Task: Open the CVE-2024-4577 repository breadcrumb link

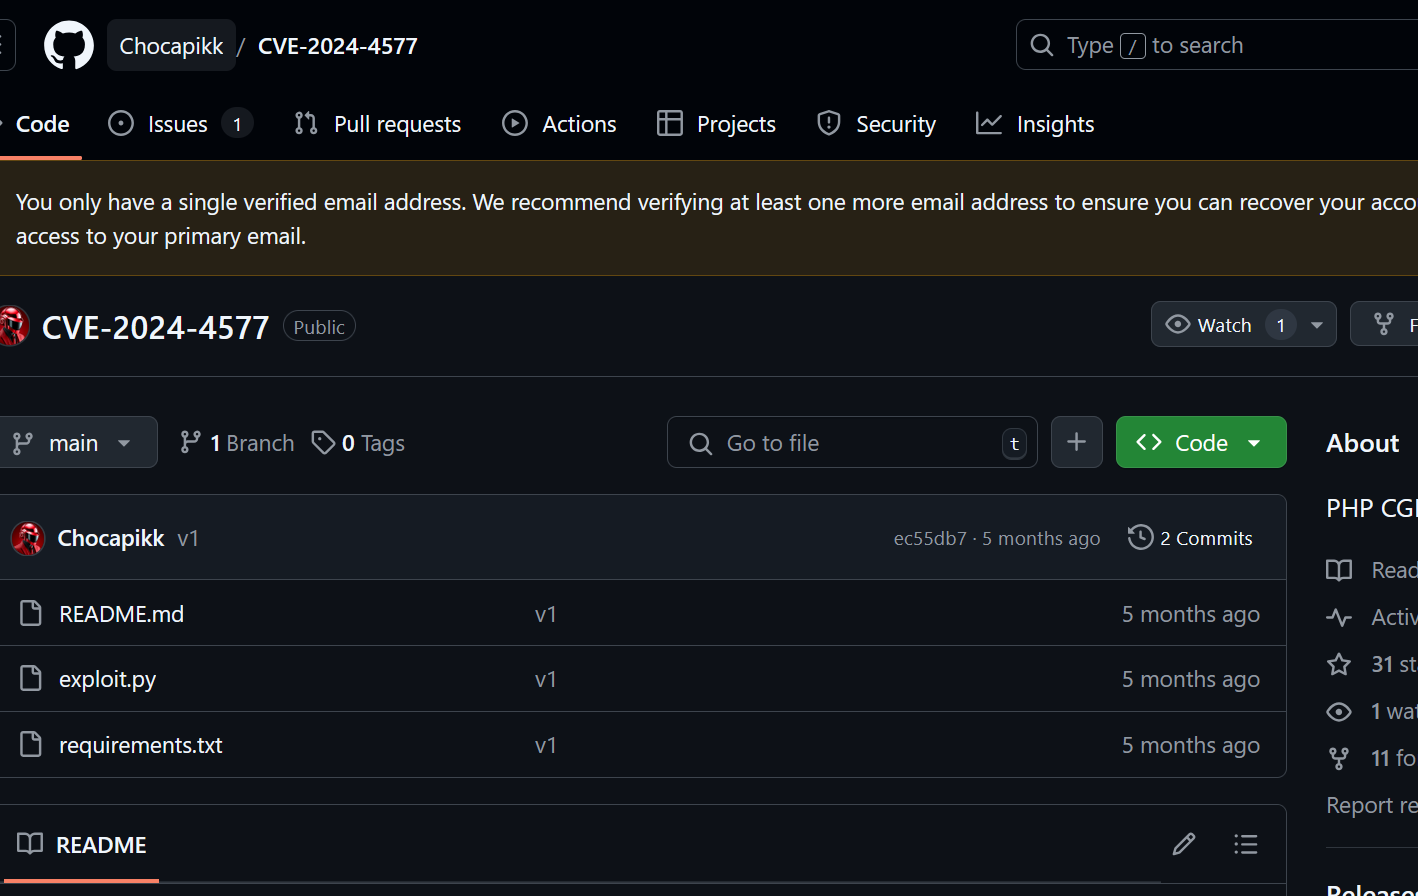Action: 338,46
